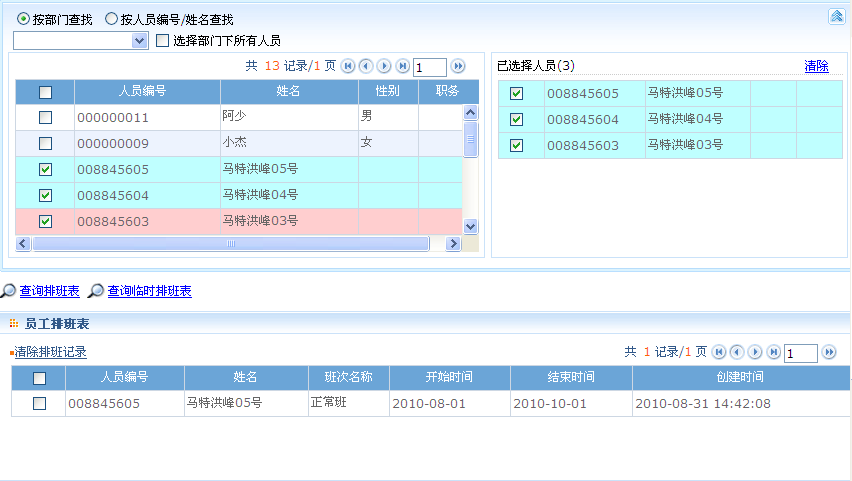The height and width of the screenshot is (481, 852).
Task: Select the 按部门查找 radio button
Action: [24, 19]
